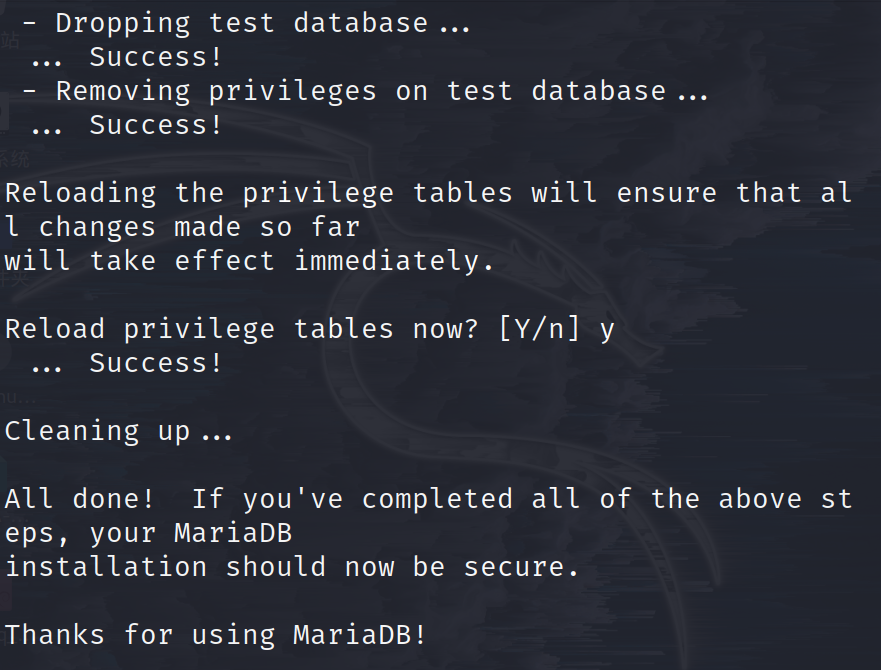Click the word 'immediately' in the terminal
Viewport: 881px width, 670px height.
coord(393,261)
